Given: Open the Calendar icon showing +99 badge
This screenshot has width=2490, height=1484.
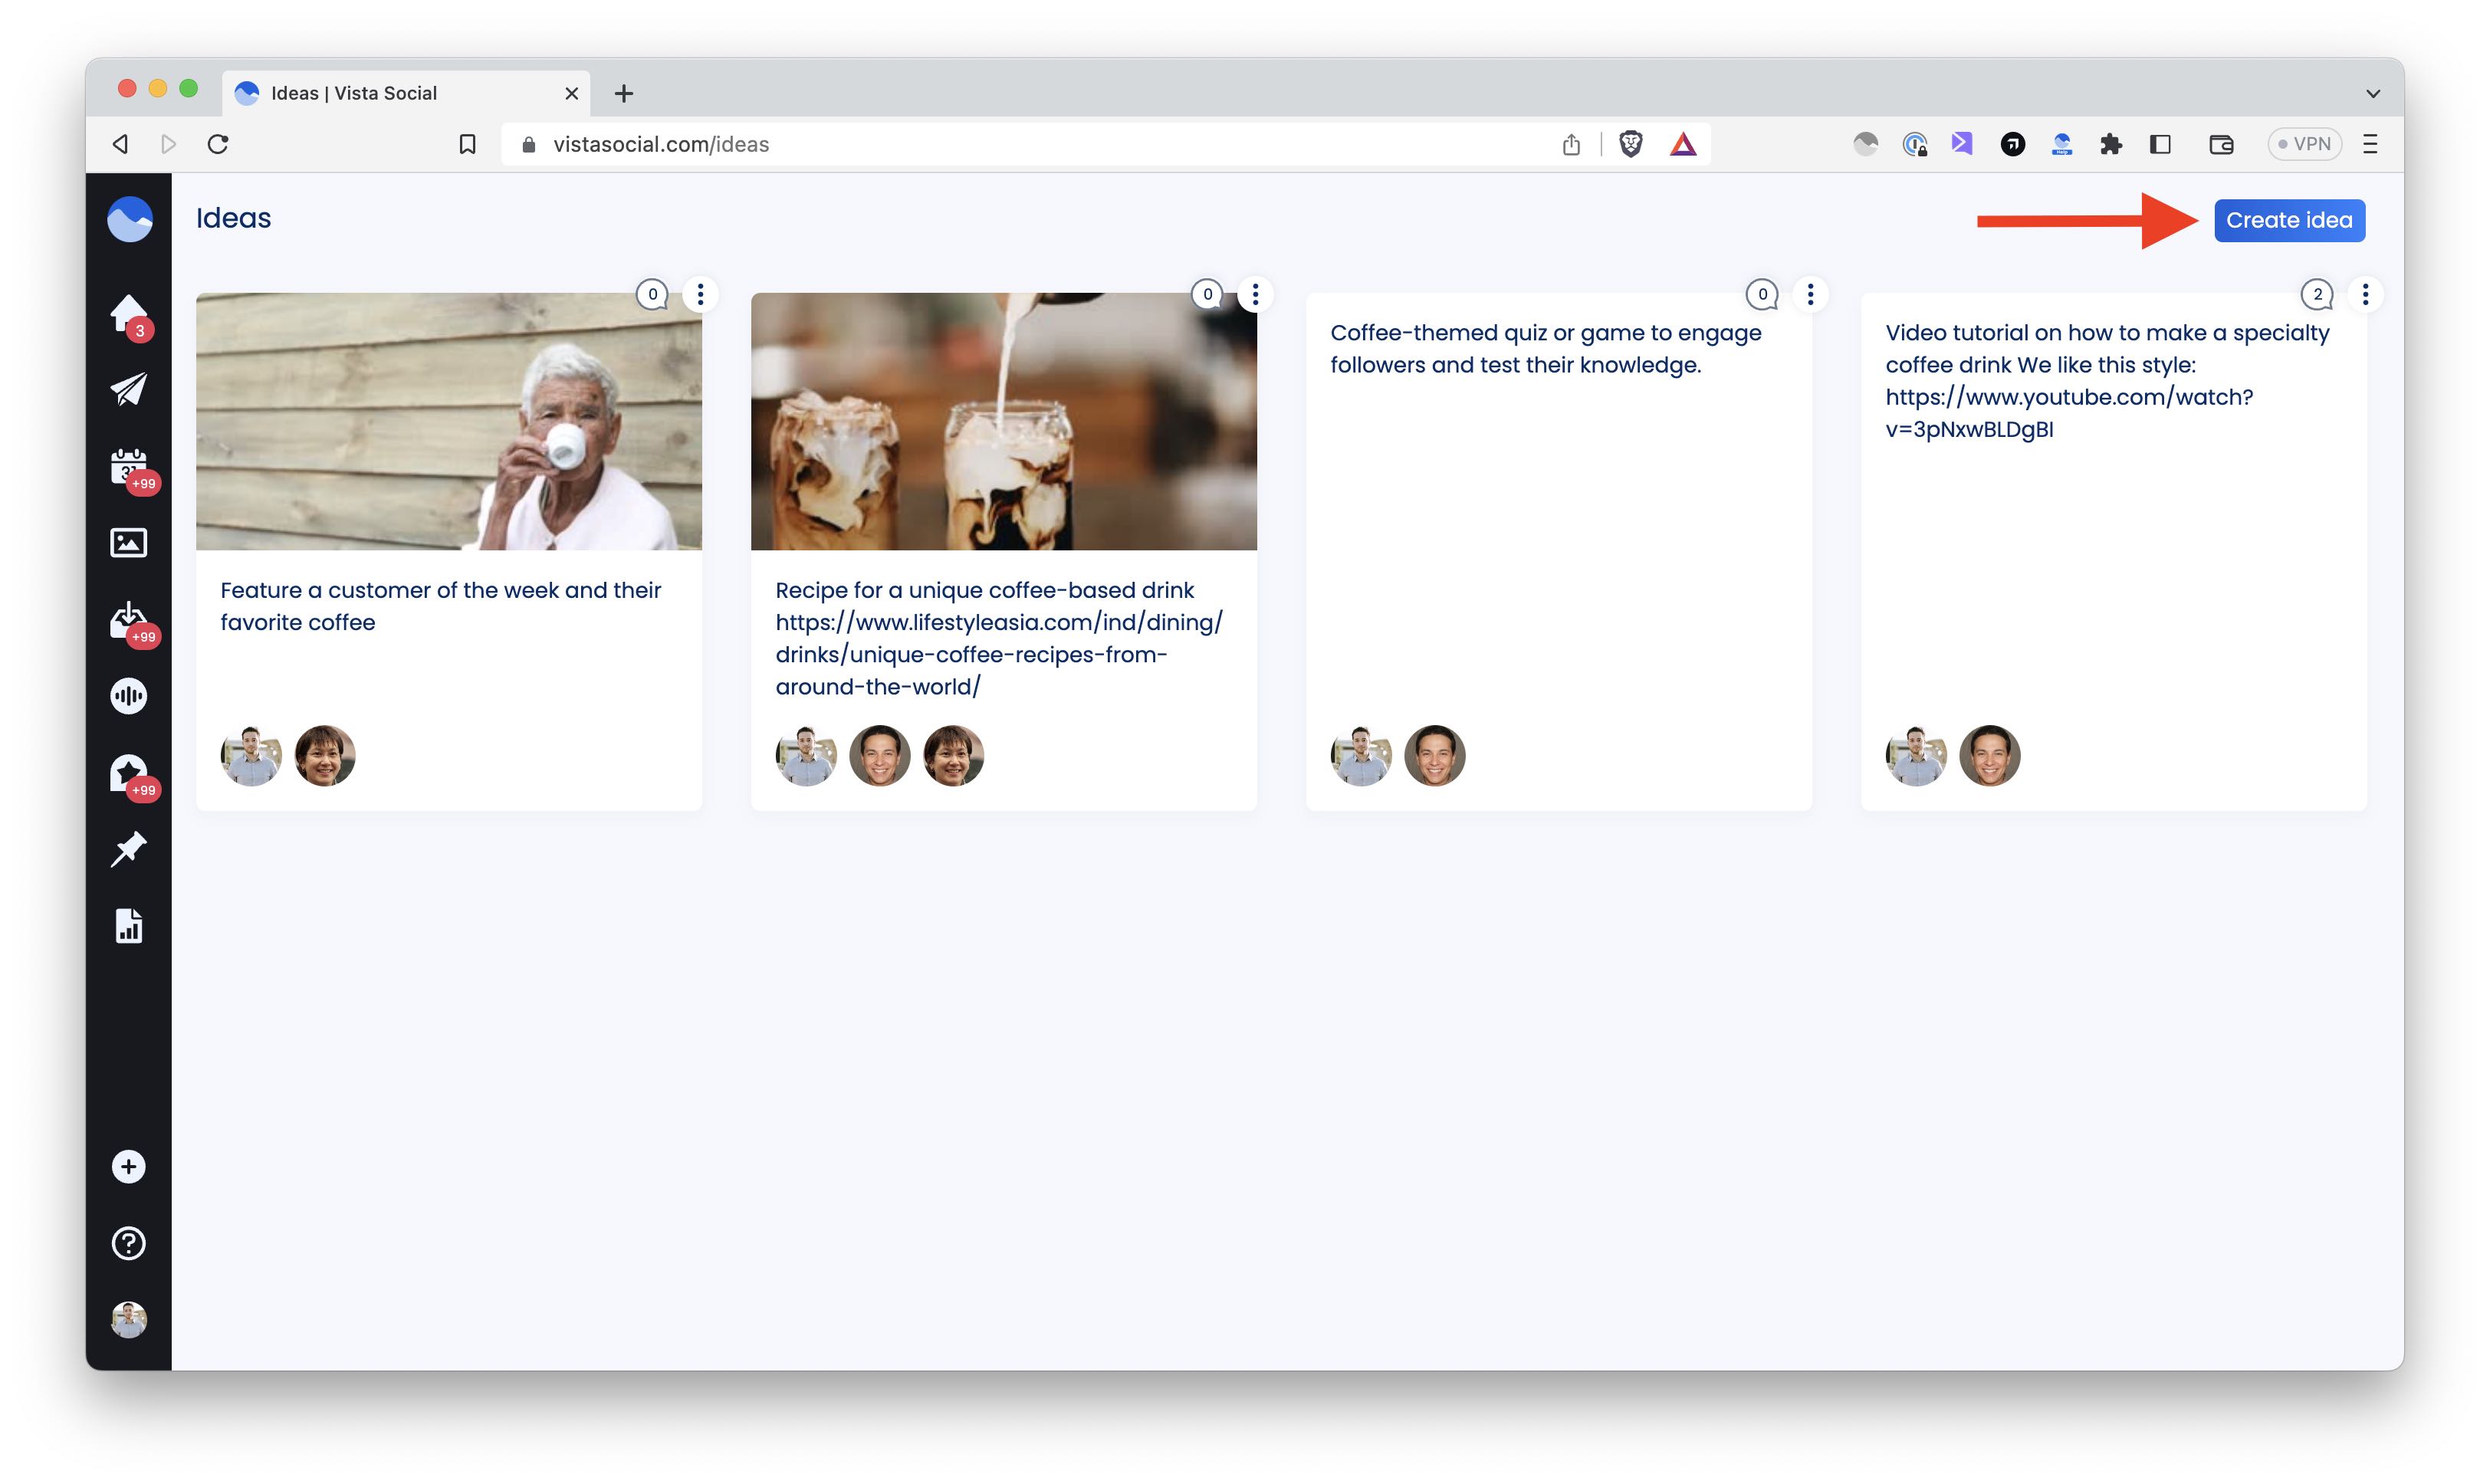Looking at the screenshot, I should [x=128, y=468].
